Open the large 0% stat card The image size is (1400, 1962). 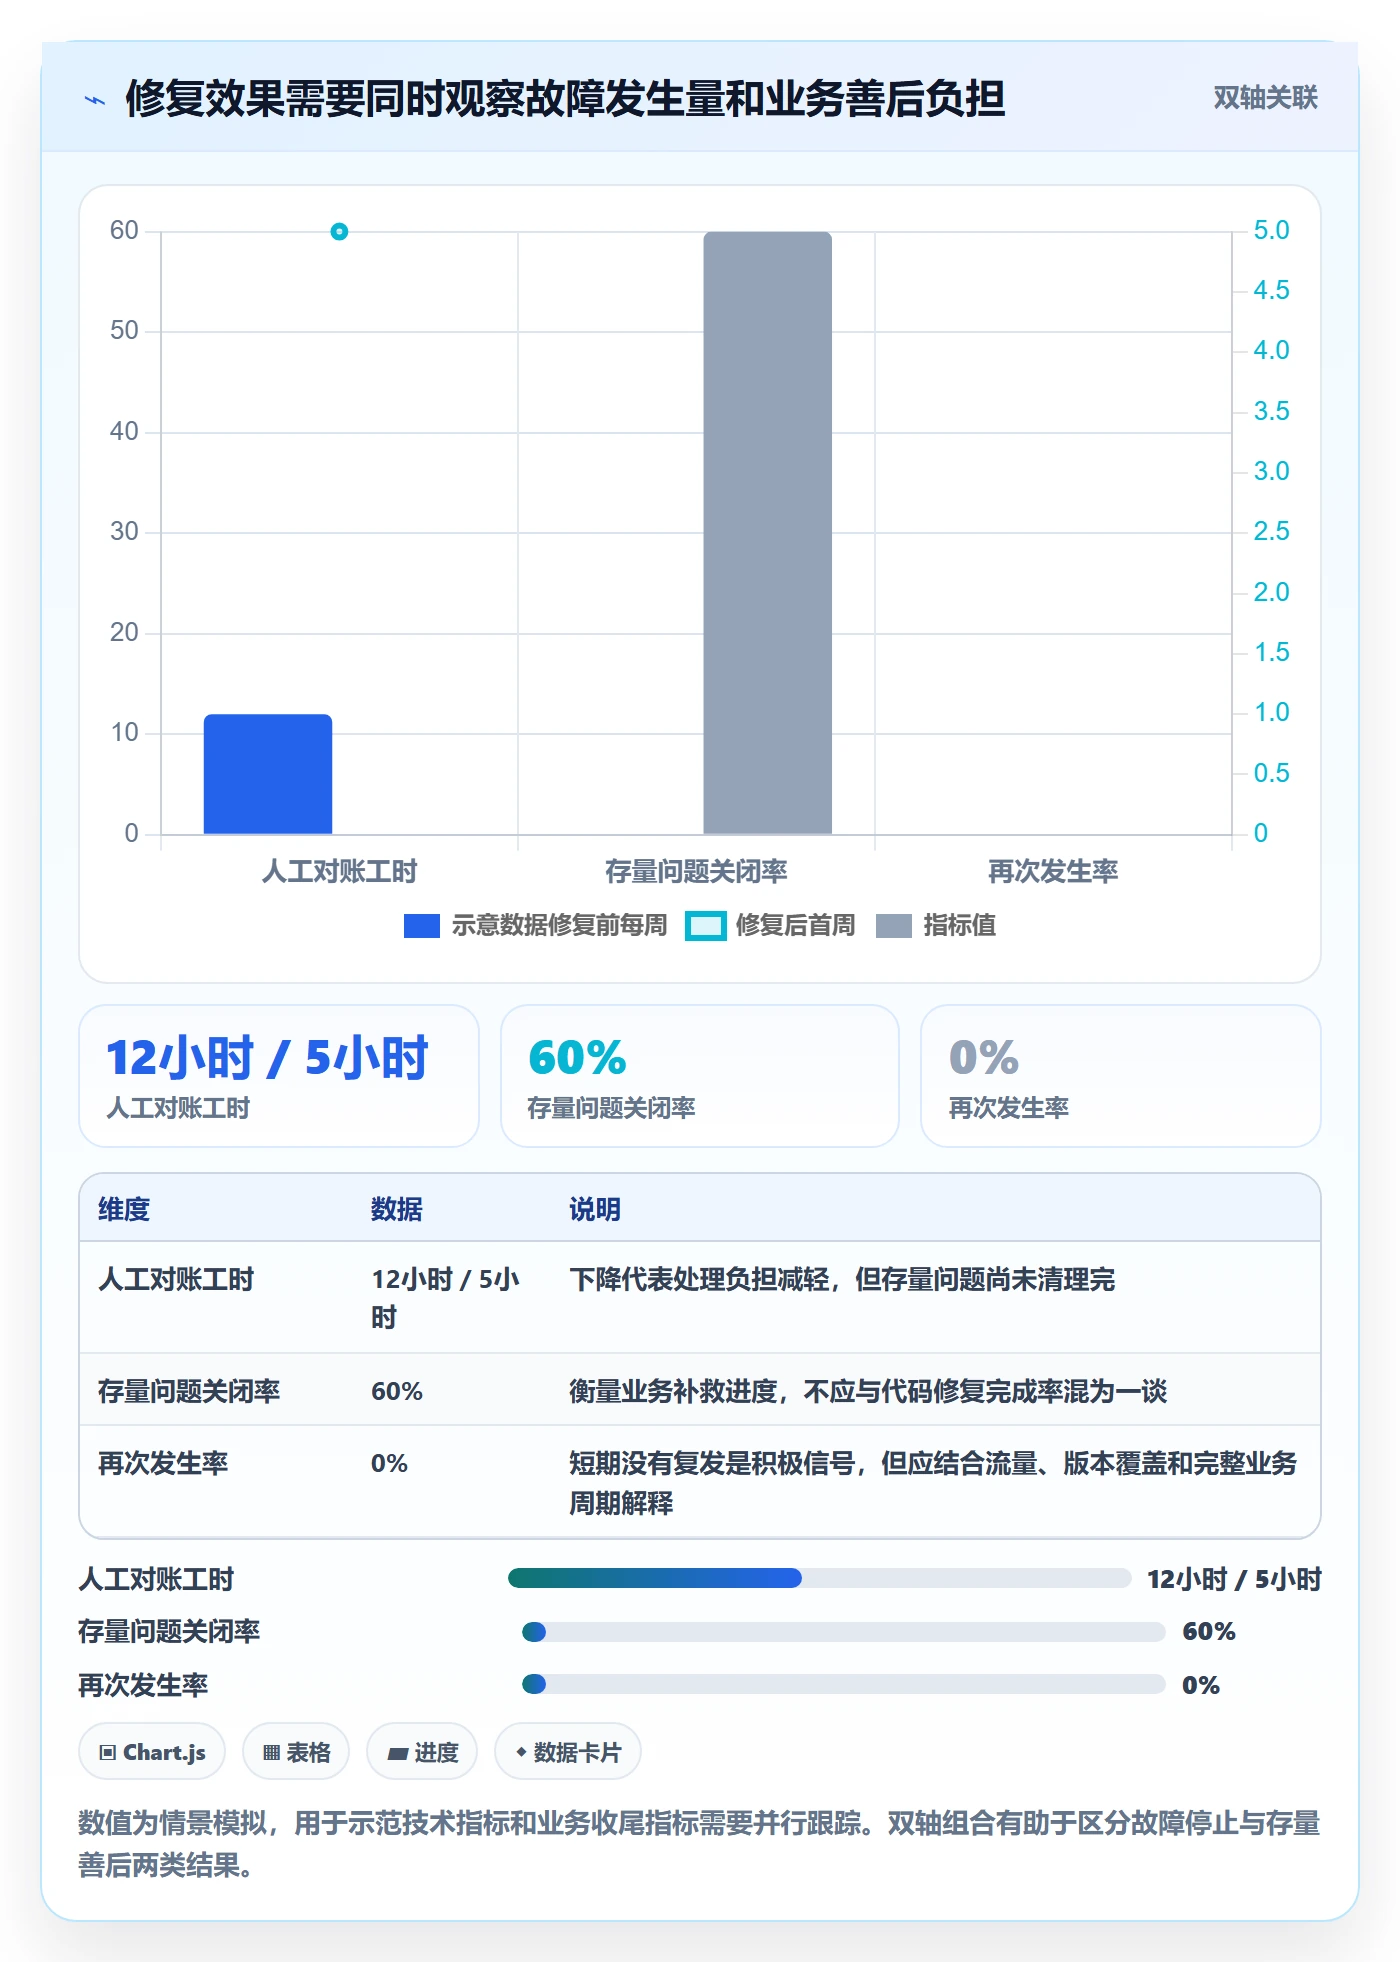click(1121, 1076)
